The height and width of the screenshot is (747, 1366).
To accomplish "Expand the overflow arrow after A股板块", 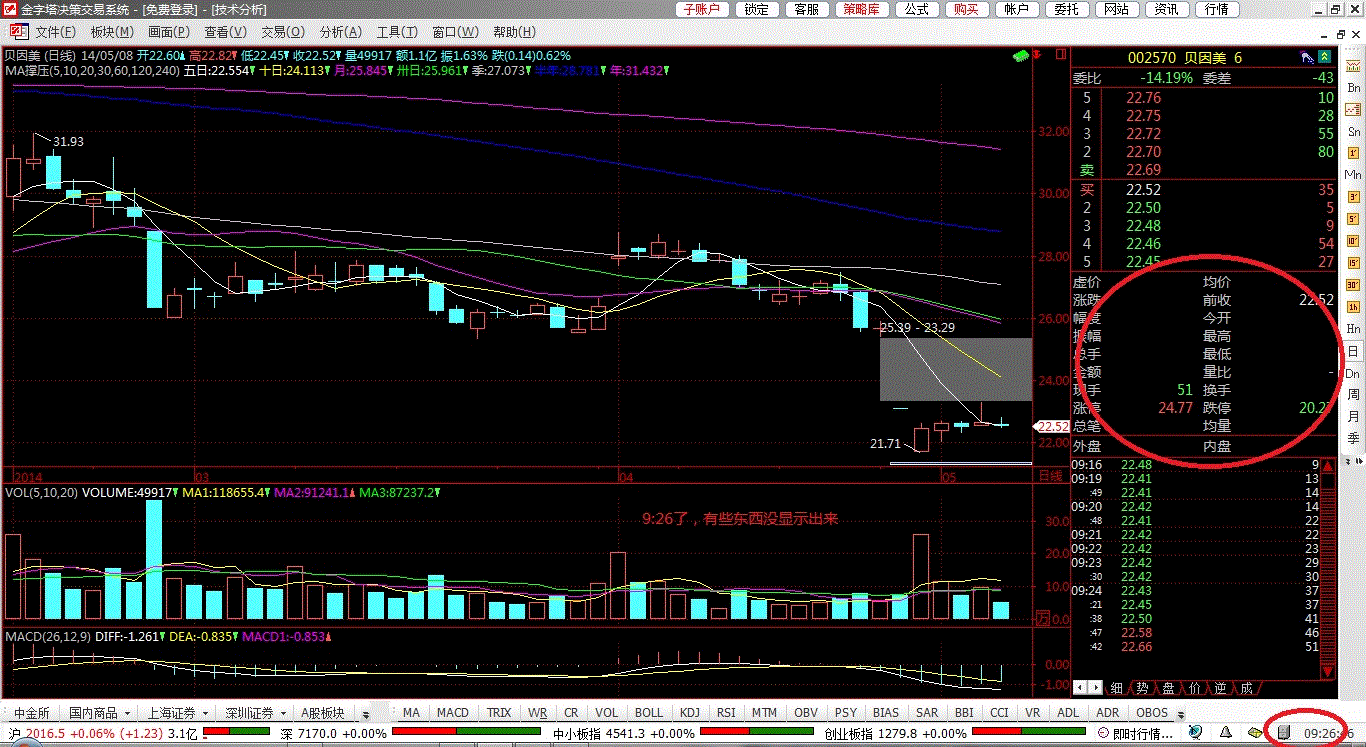I will (365, 714).
